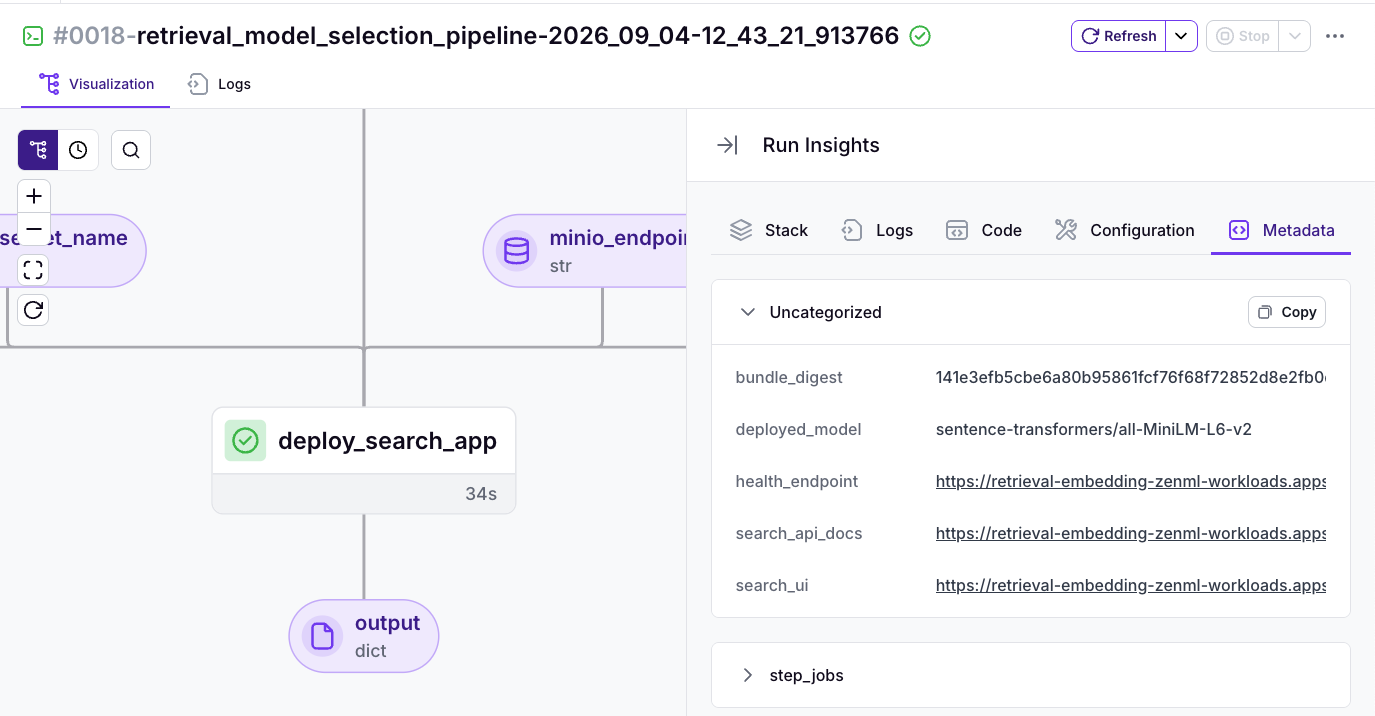Click the Copy button in Uncategorized
The image size is (1375, 716).
(x=1287, y=312)
